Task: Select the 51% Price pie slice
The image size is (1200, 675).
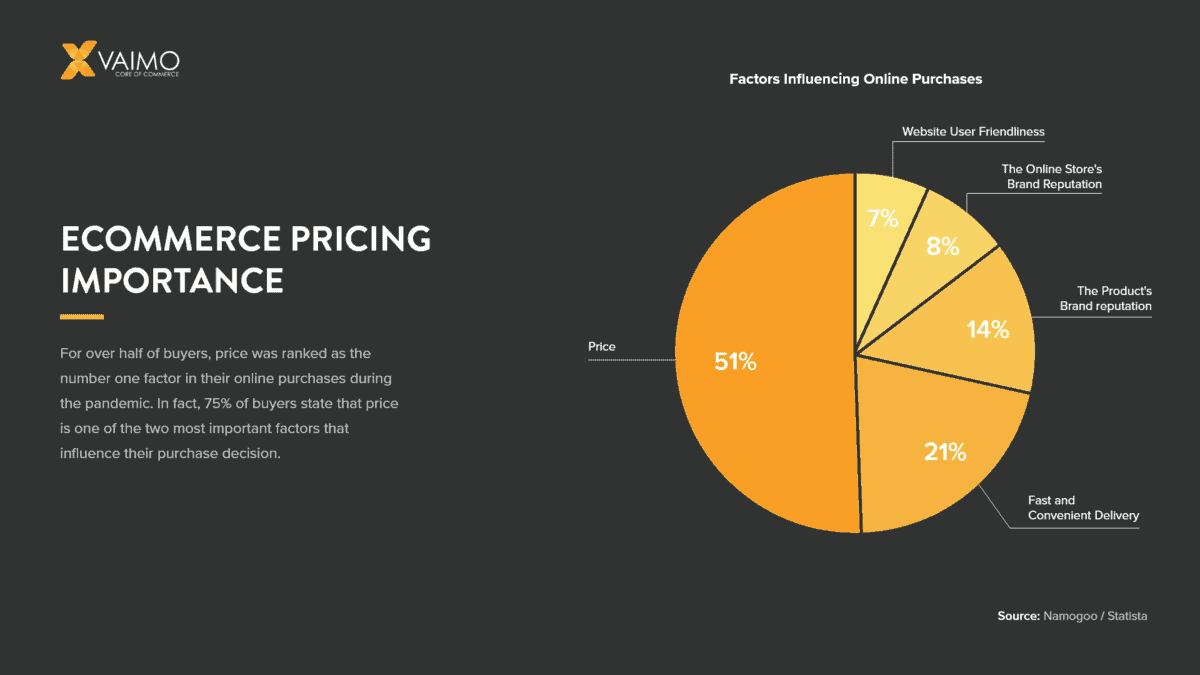Action: pos(765,352)
